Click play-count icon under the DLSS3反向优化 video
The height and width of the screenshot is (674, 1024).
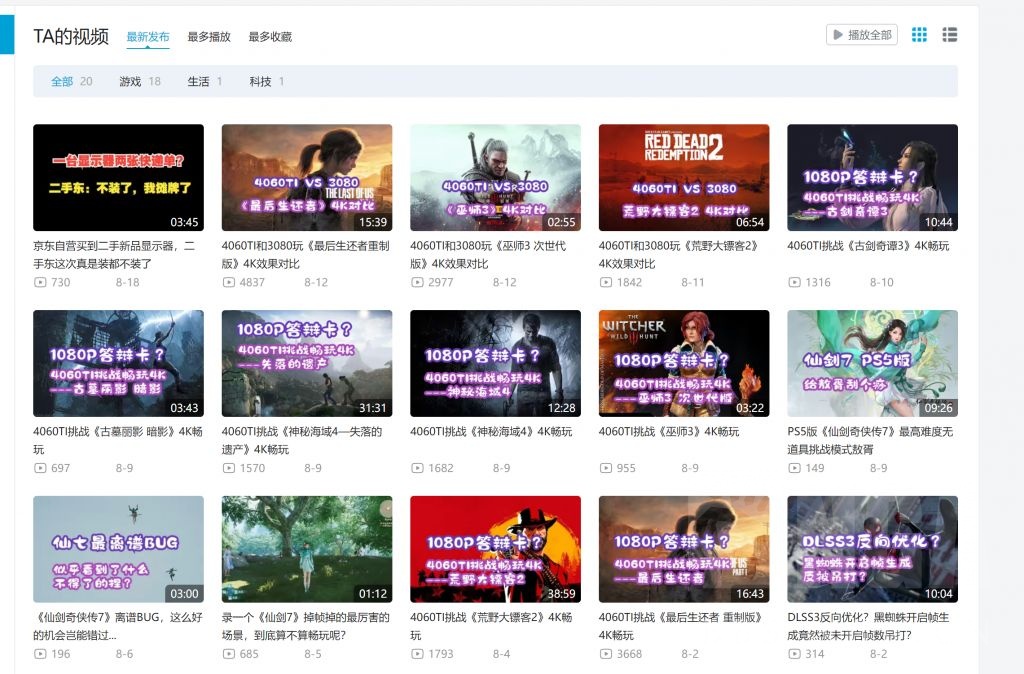pos(796,655)
